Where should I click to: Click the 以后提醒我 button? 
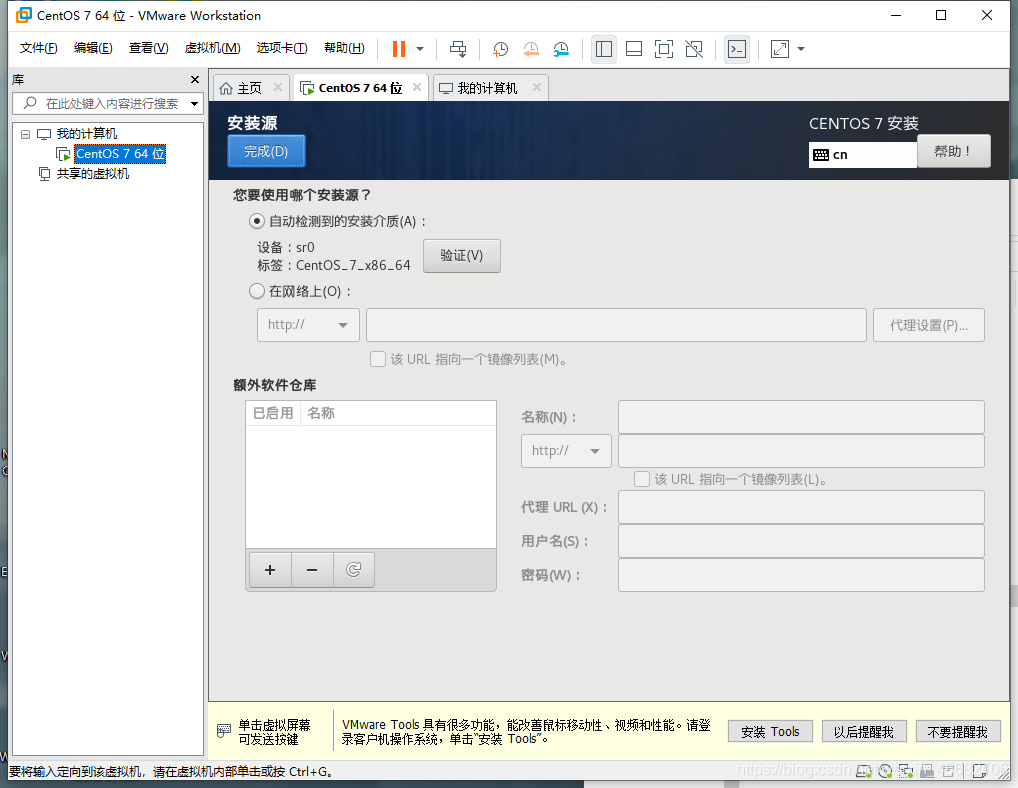[864, 732]
